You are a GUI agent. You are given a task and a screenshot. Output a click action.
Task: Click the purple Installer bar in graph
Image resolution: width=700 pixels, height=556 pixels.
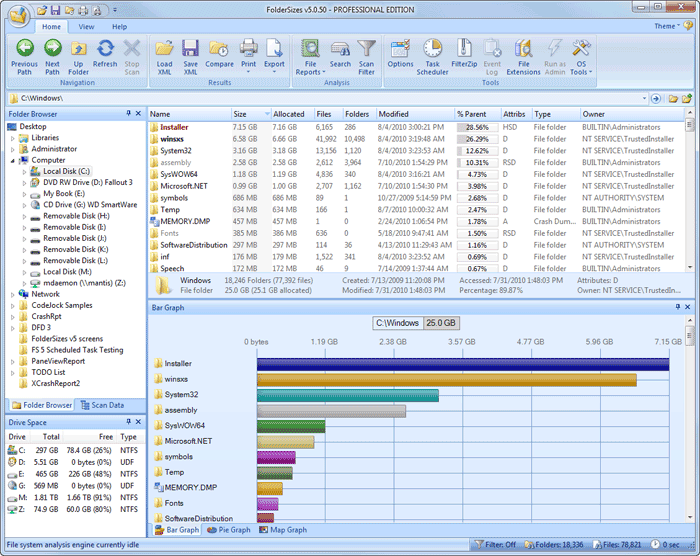[462, 364]
